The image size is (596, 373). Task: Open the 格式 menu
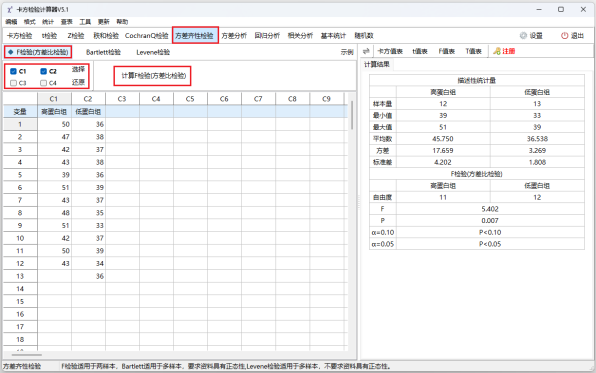pos(30,22)
